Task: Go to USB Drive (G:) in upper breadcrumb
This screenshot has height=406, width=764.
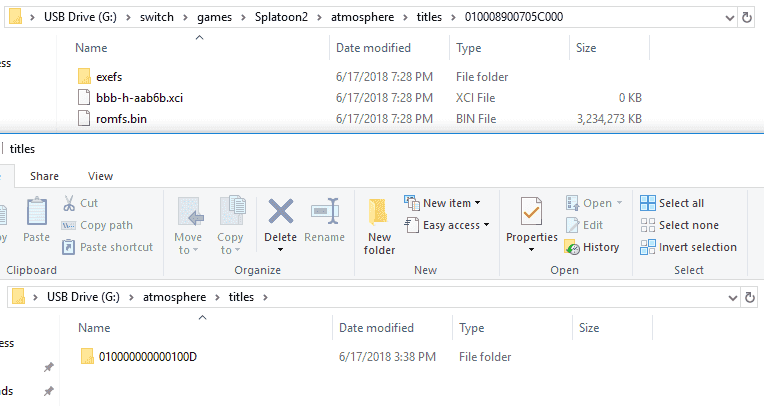Action: tap(80, 17)
